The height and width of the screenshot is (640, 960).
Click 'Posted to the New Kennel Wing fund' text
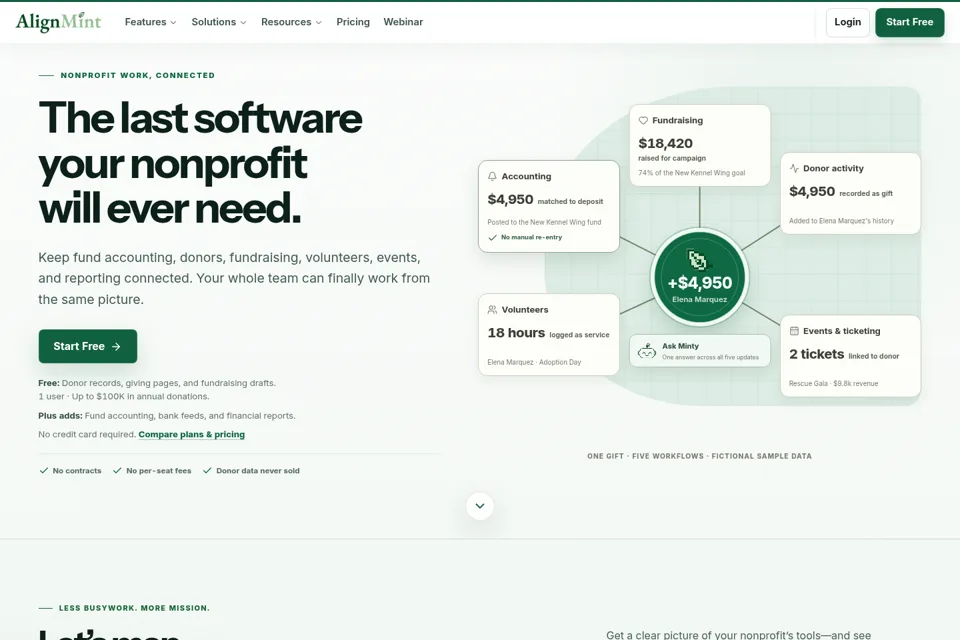click(x=544, y=222)
